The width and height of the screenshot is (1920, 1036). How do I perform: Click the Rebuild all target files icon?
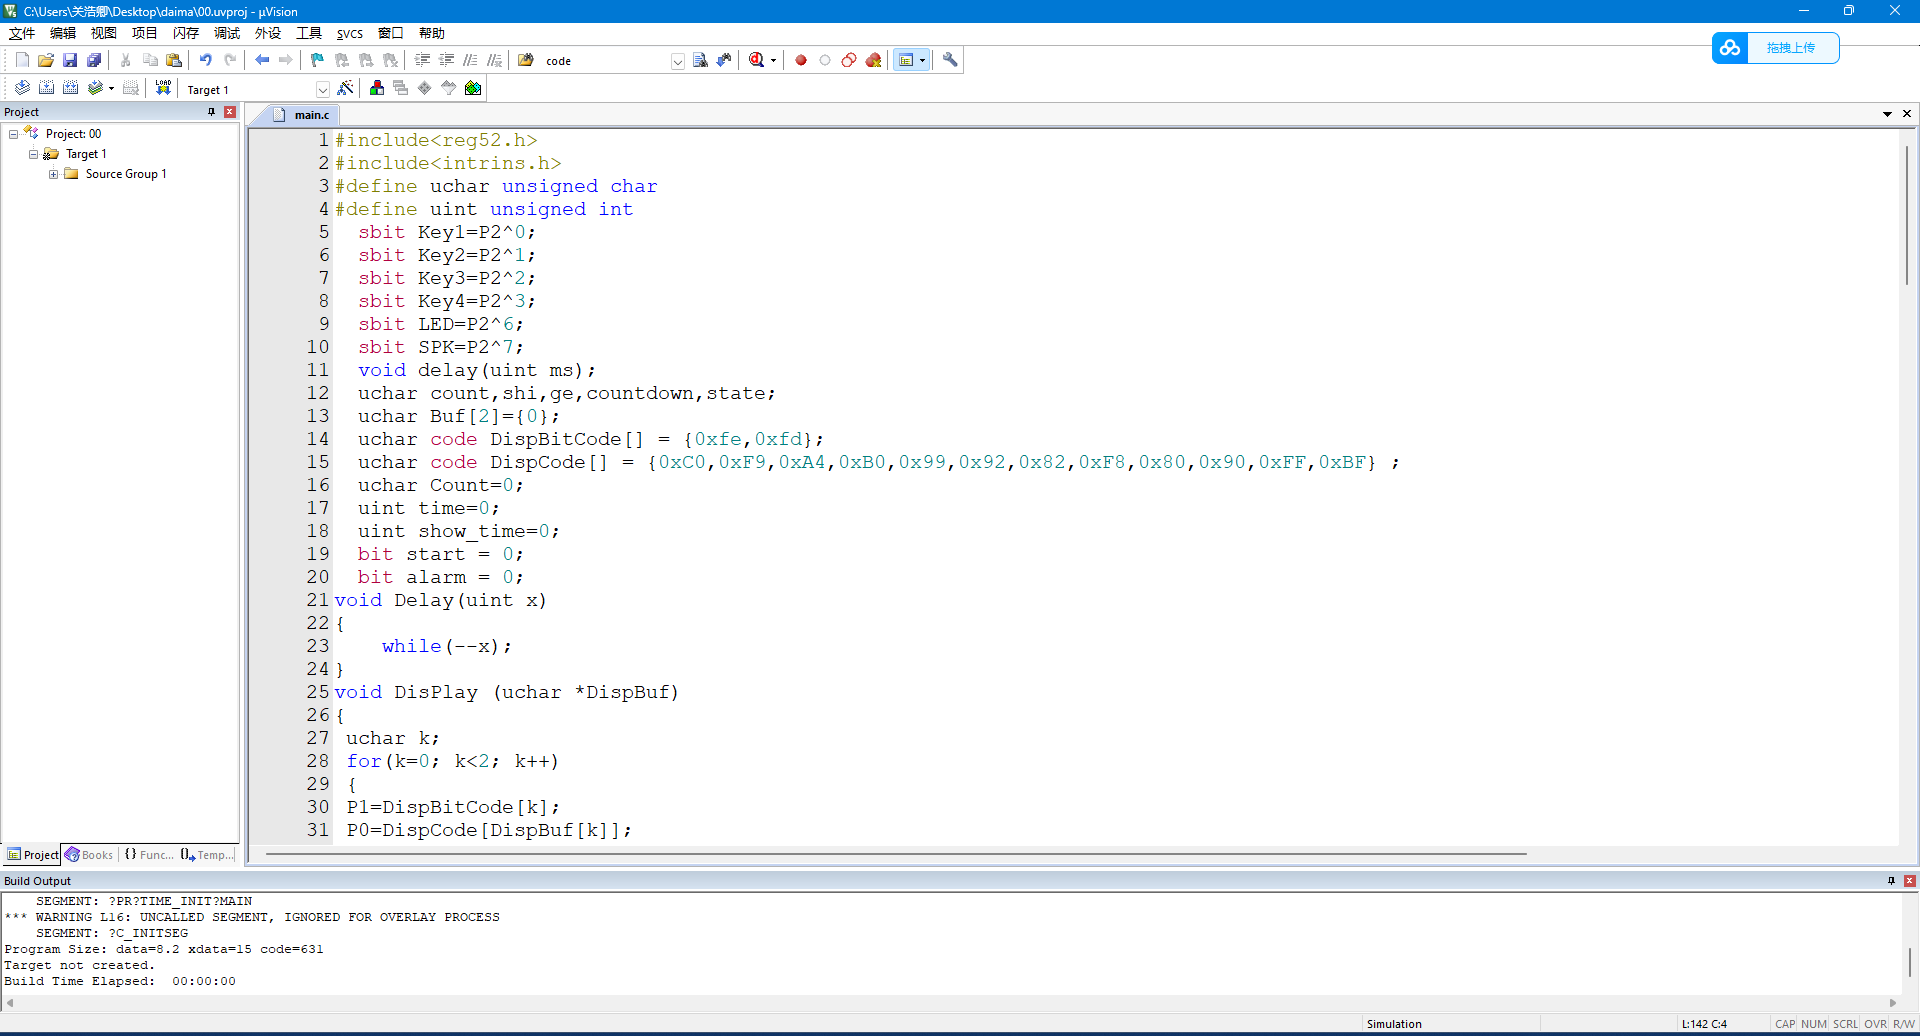(x=70, y=88)
